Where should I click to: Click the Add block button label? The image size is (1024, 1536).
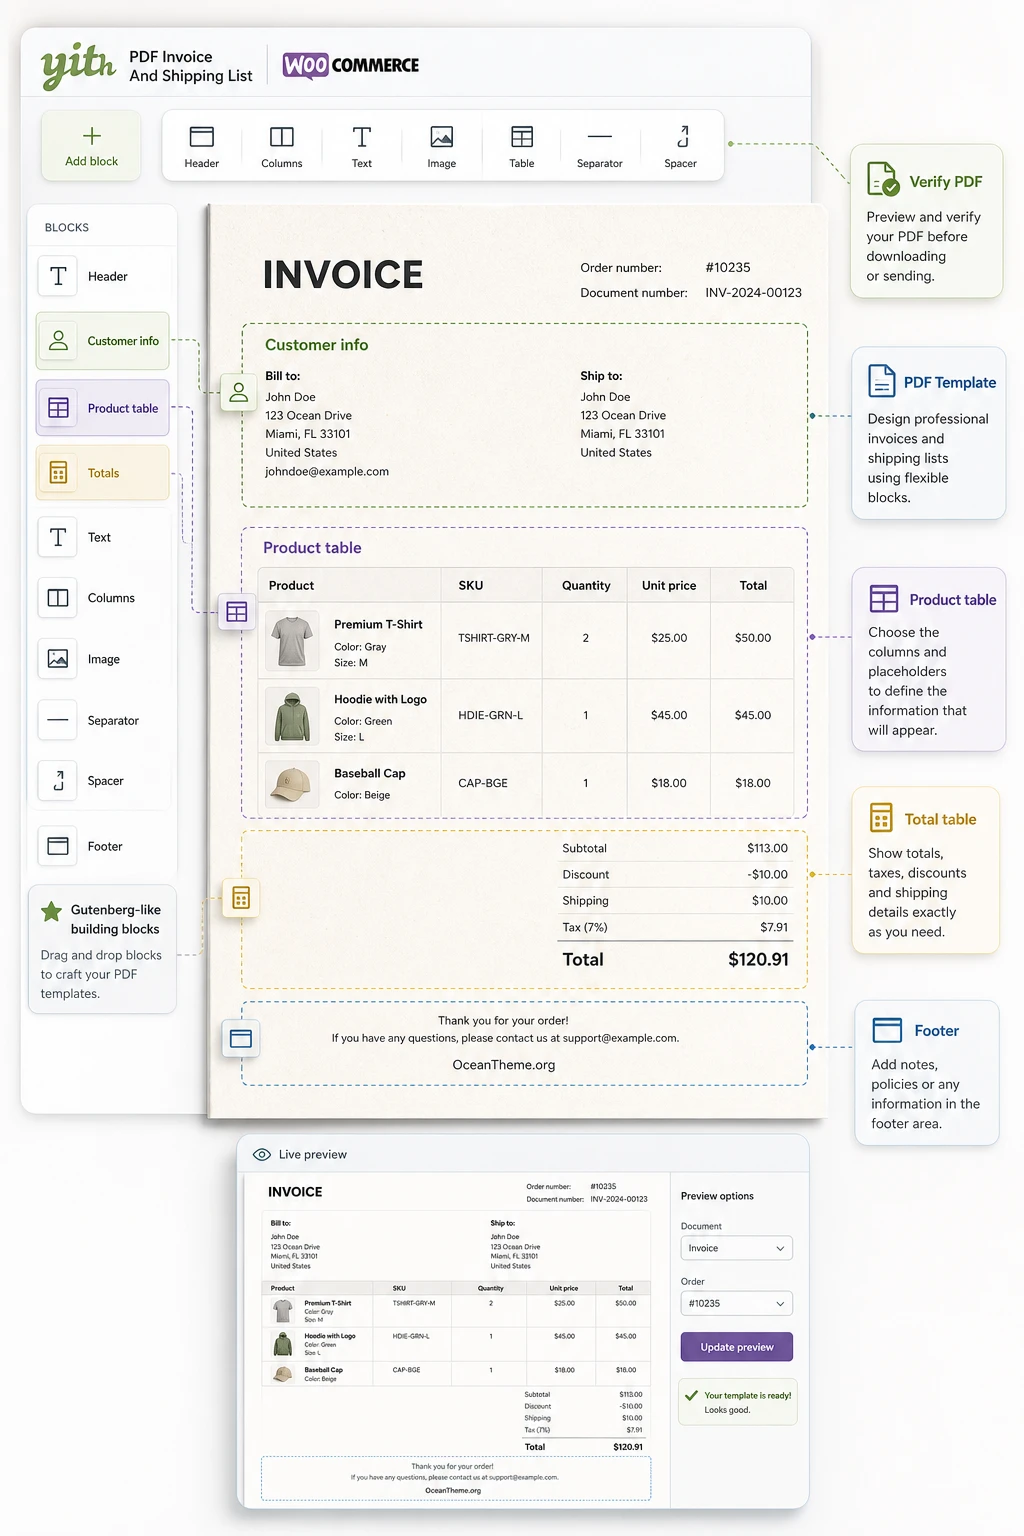[91, 161]
